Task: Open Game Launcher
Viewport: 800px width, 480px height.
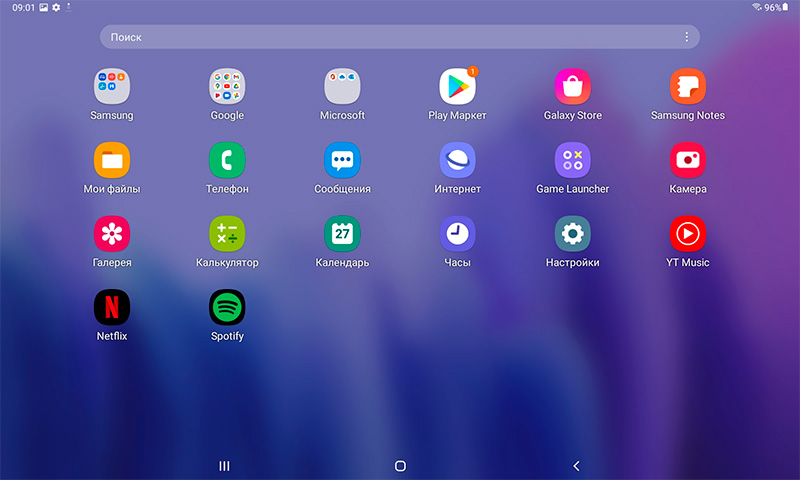Action: point(573,160)
